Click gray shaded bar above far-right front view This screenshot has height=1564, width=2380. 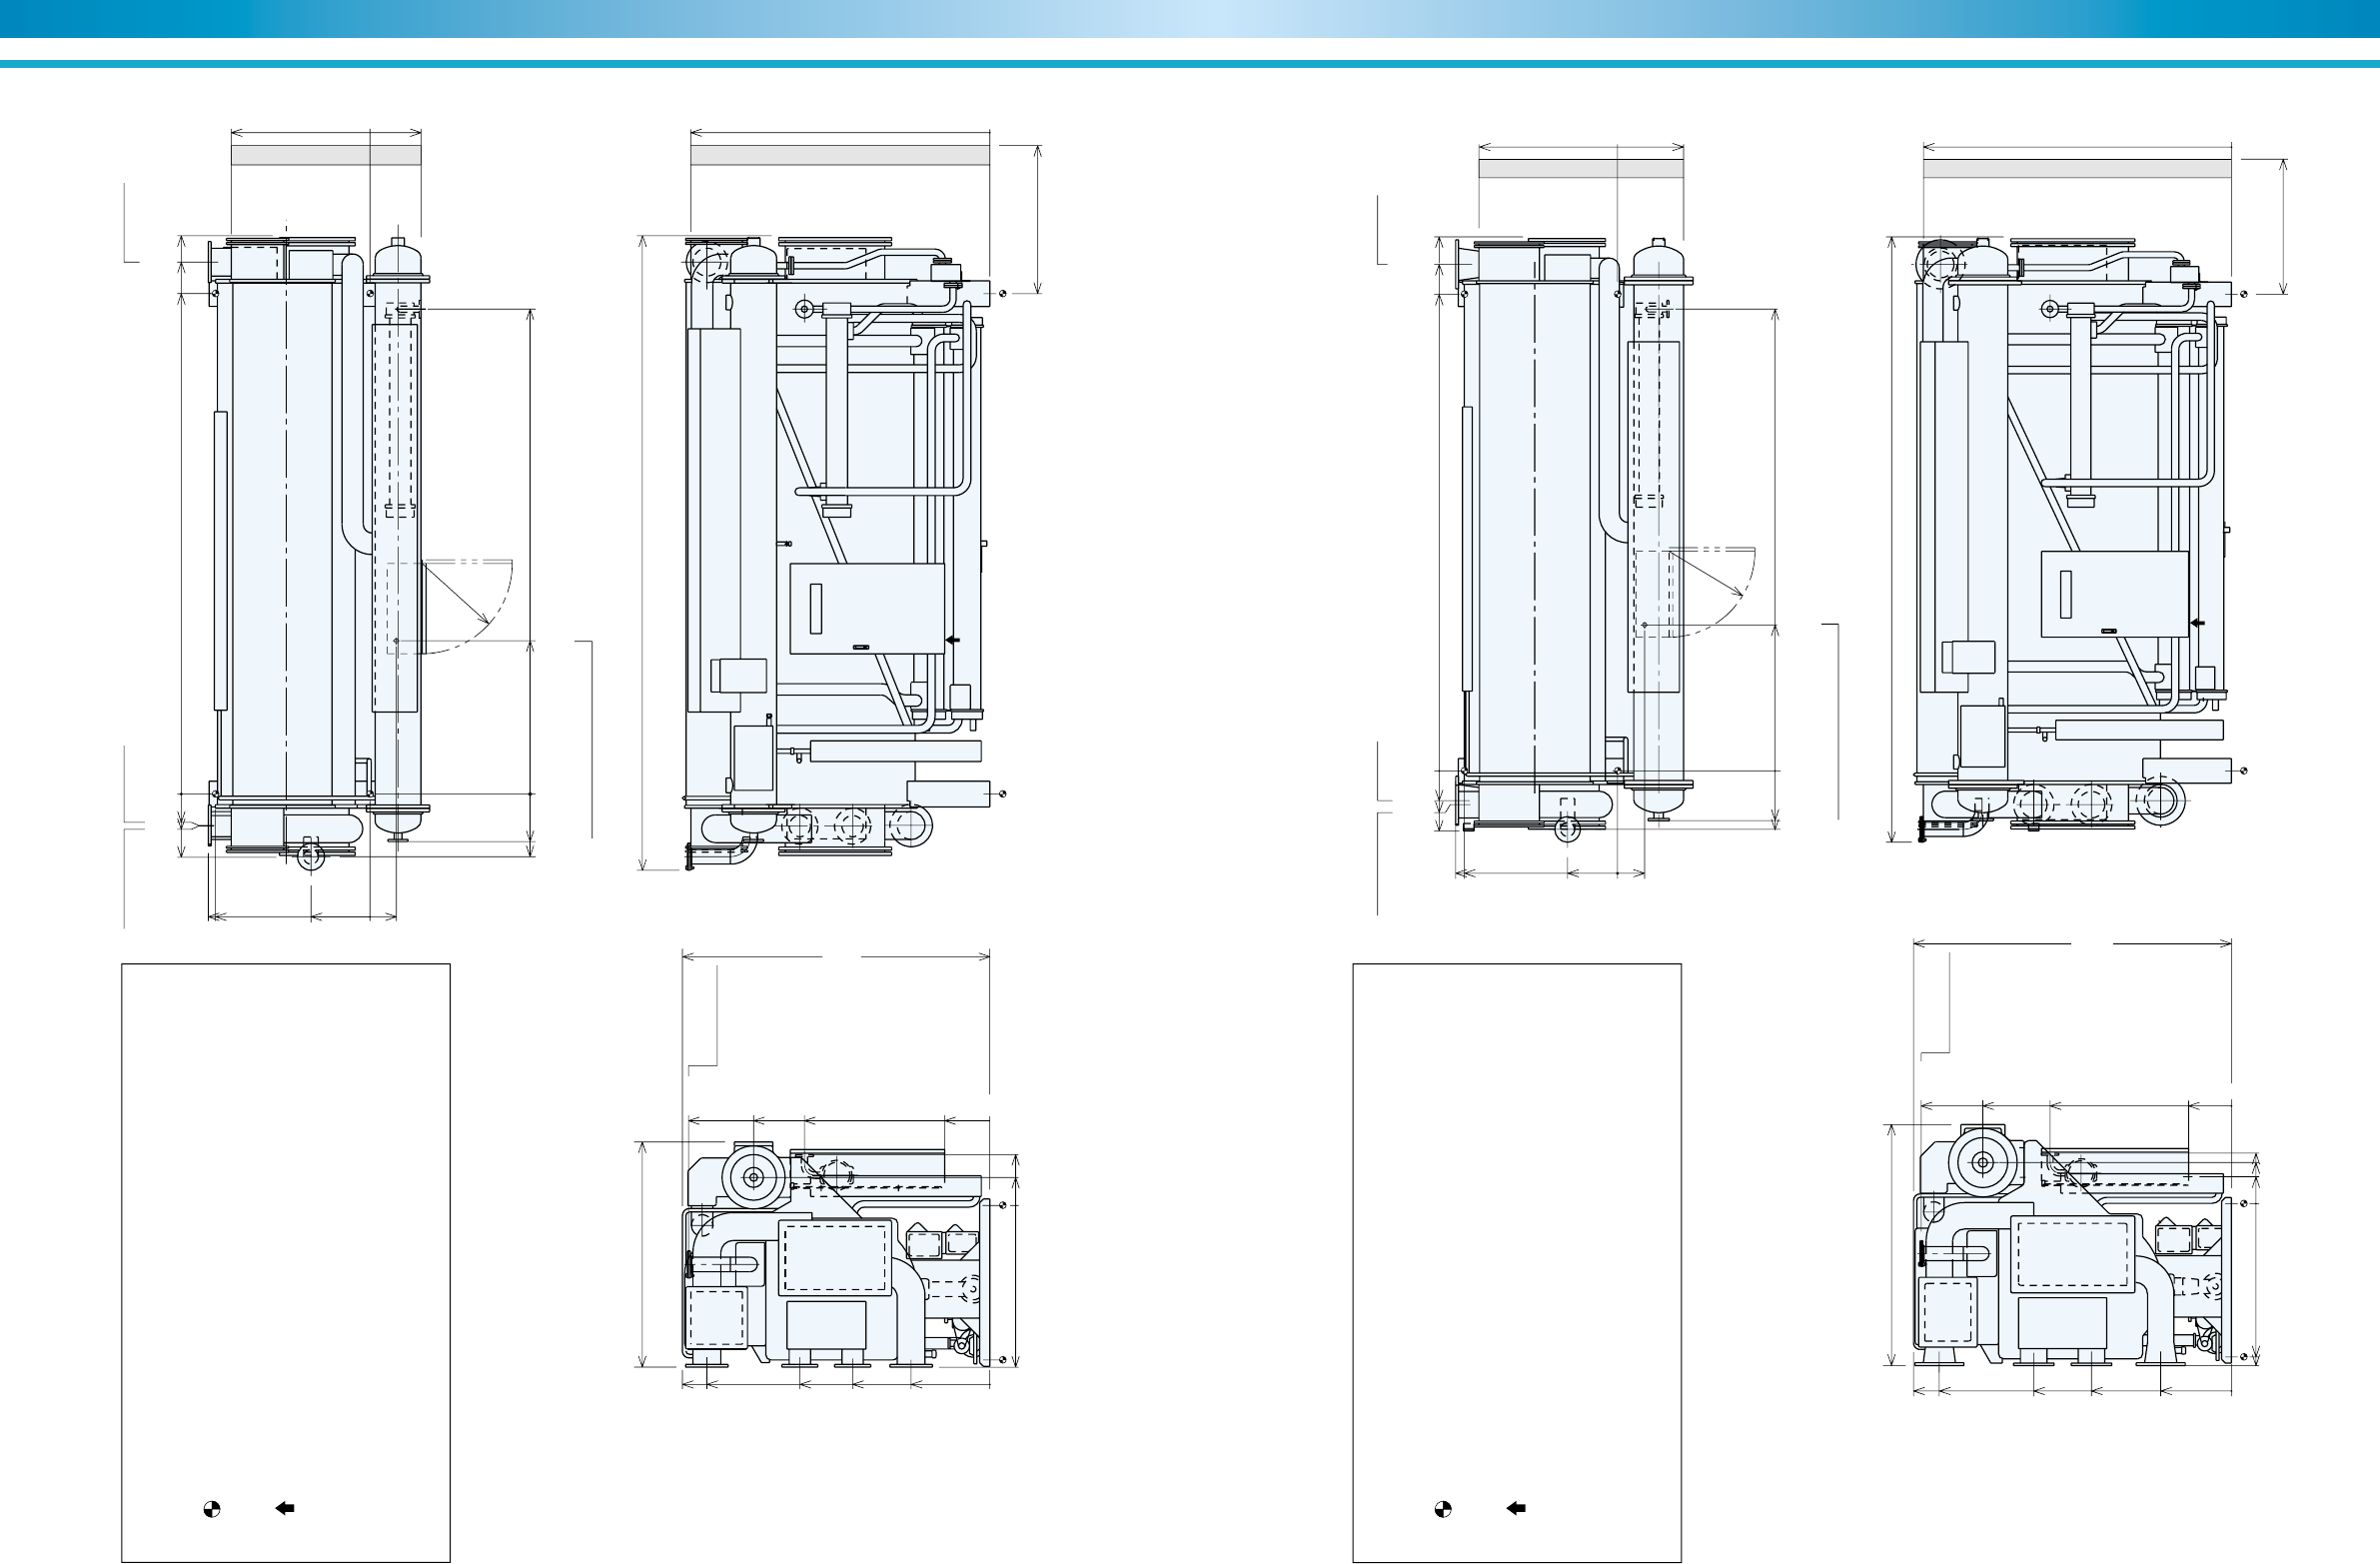[x=2077, y=168]
